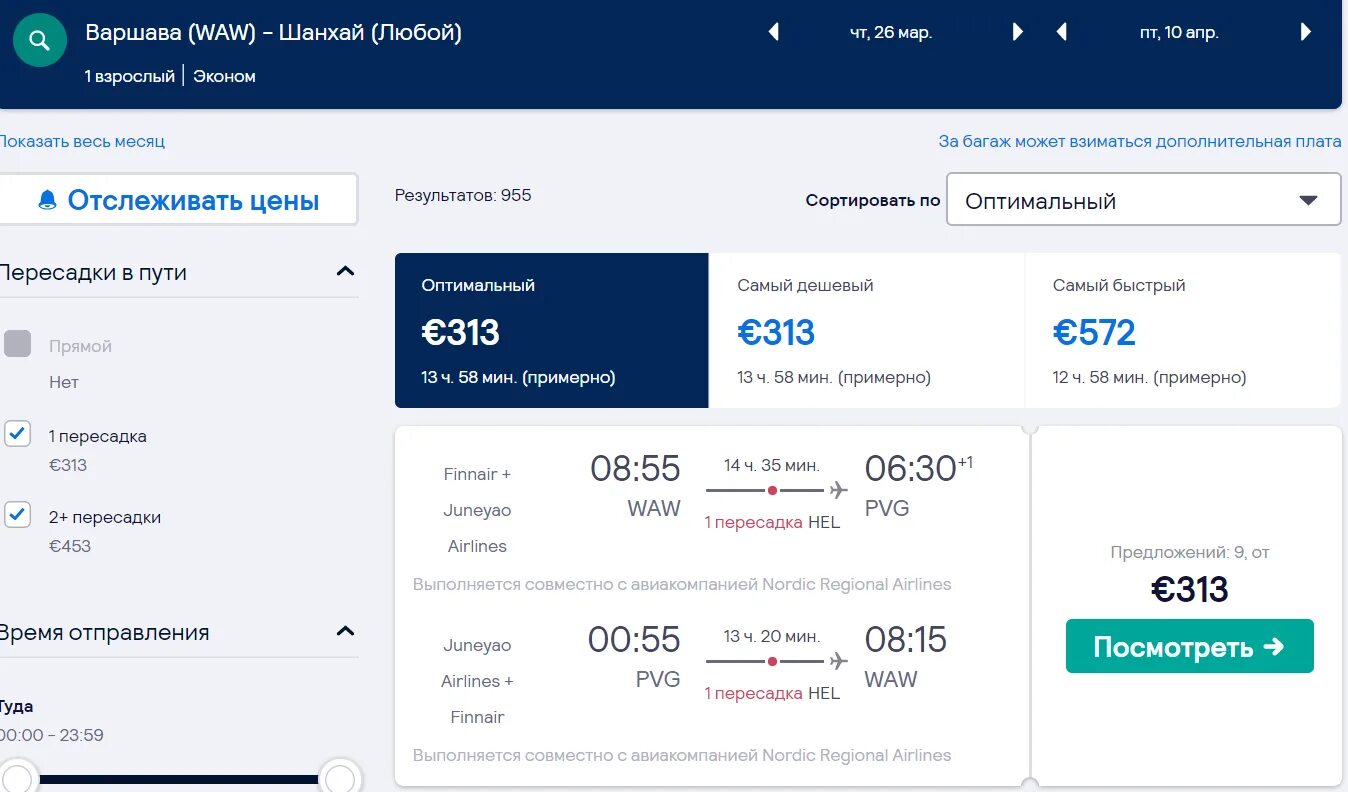The width and height of the screenshot is (1348, 792).
Task: Go to next departure date arrow
Action: click(1017, 32)
